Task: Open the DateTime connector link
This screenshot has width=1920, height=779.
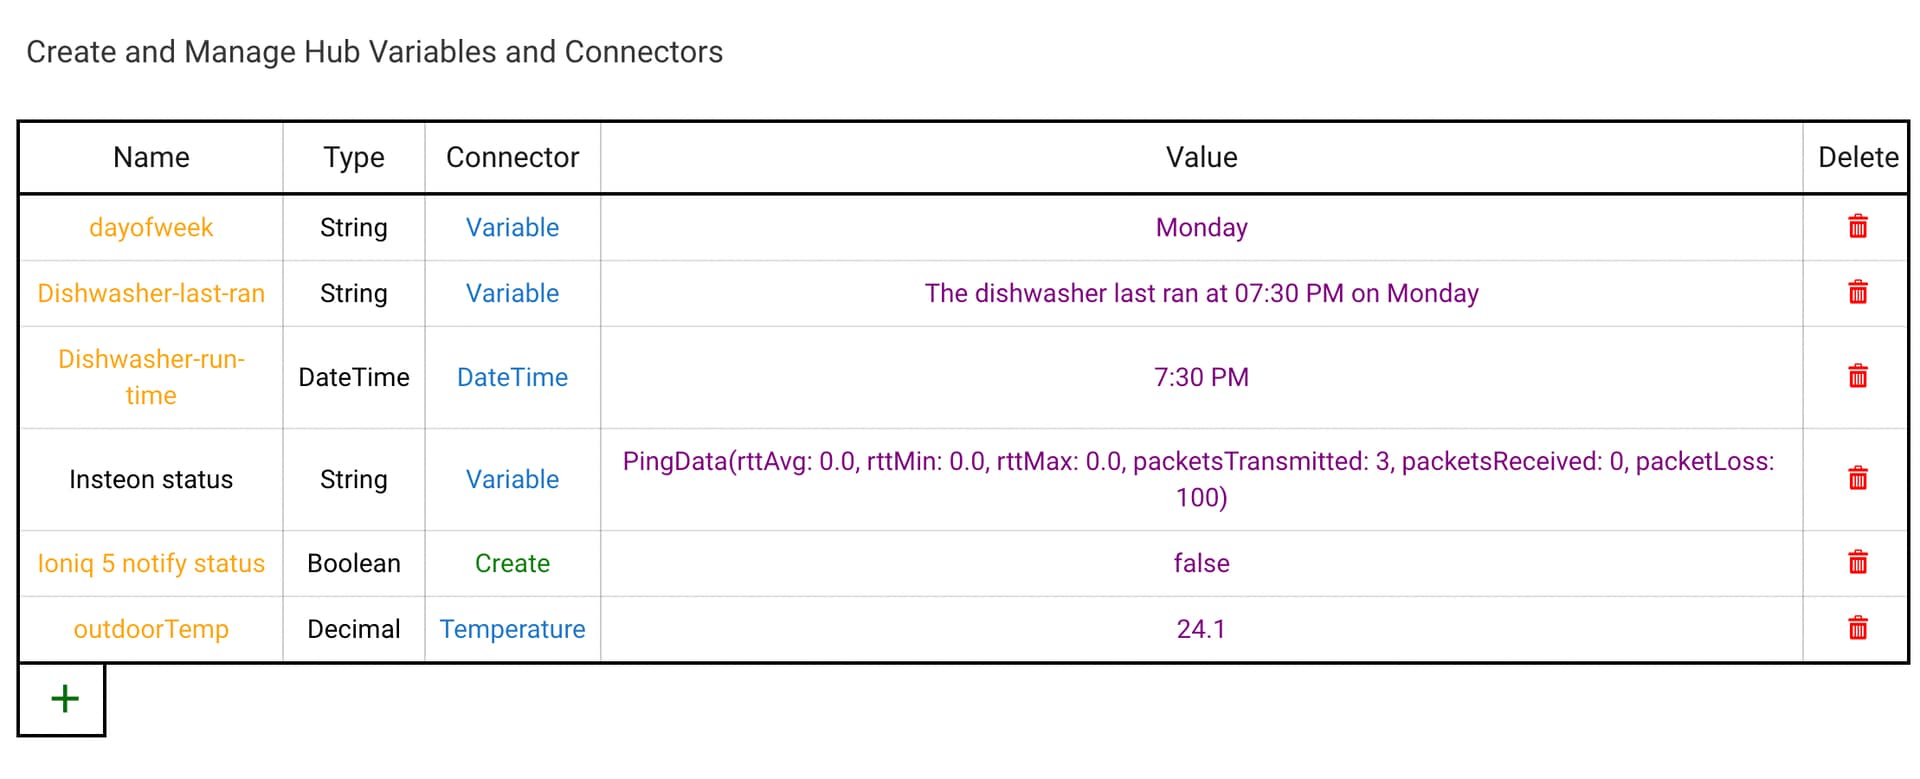Action: coord(512,378)
